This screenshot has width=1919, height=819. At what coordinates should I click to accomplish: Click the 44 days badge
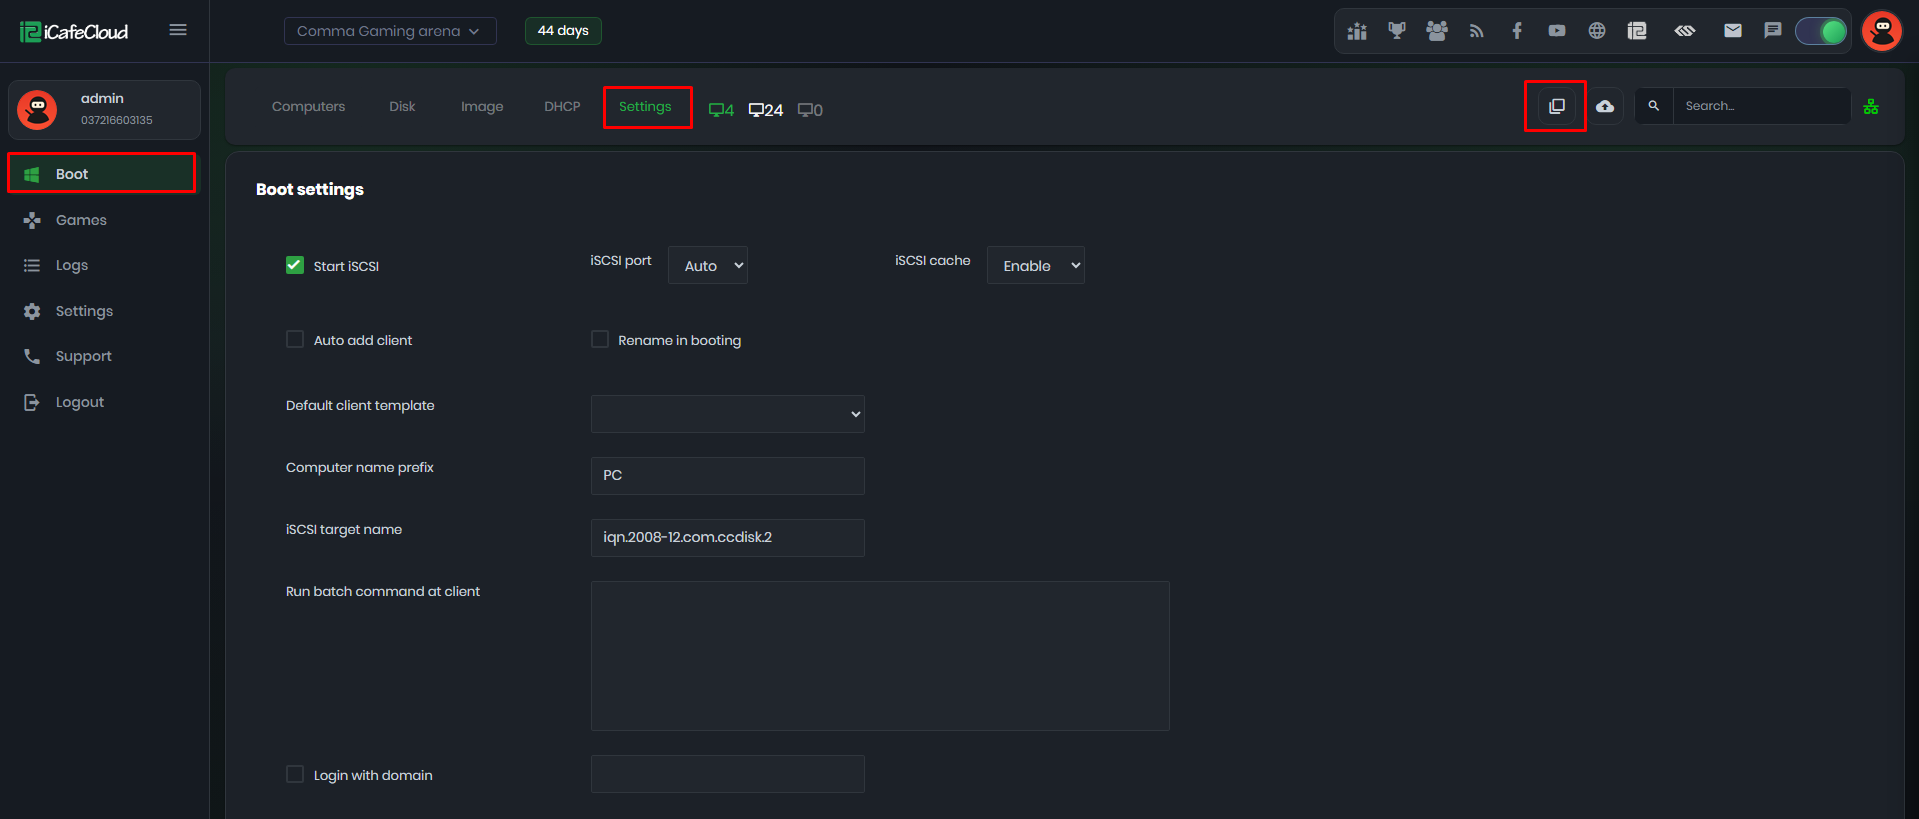click(x=563, y=31)
